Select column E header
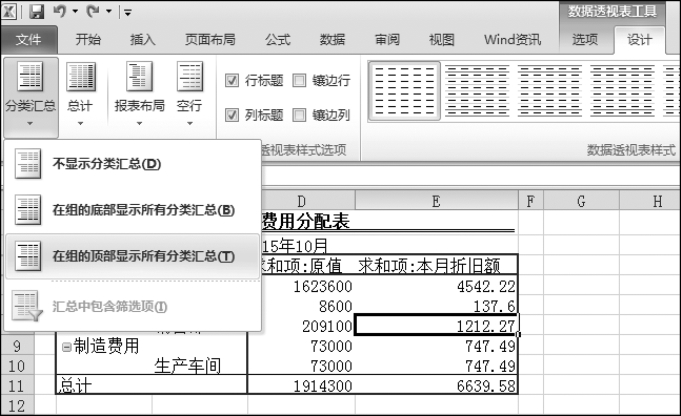The image size is (681, 416). point(436,201)
